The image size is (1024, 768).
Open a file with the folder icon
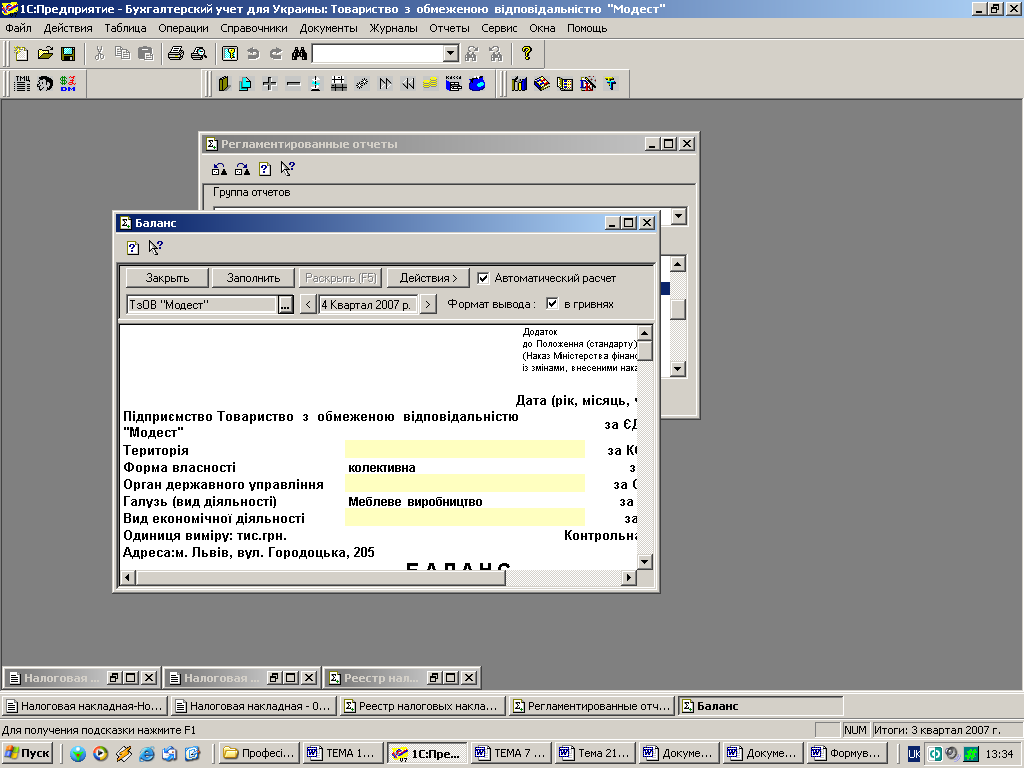click(45, 54)
